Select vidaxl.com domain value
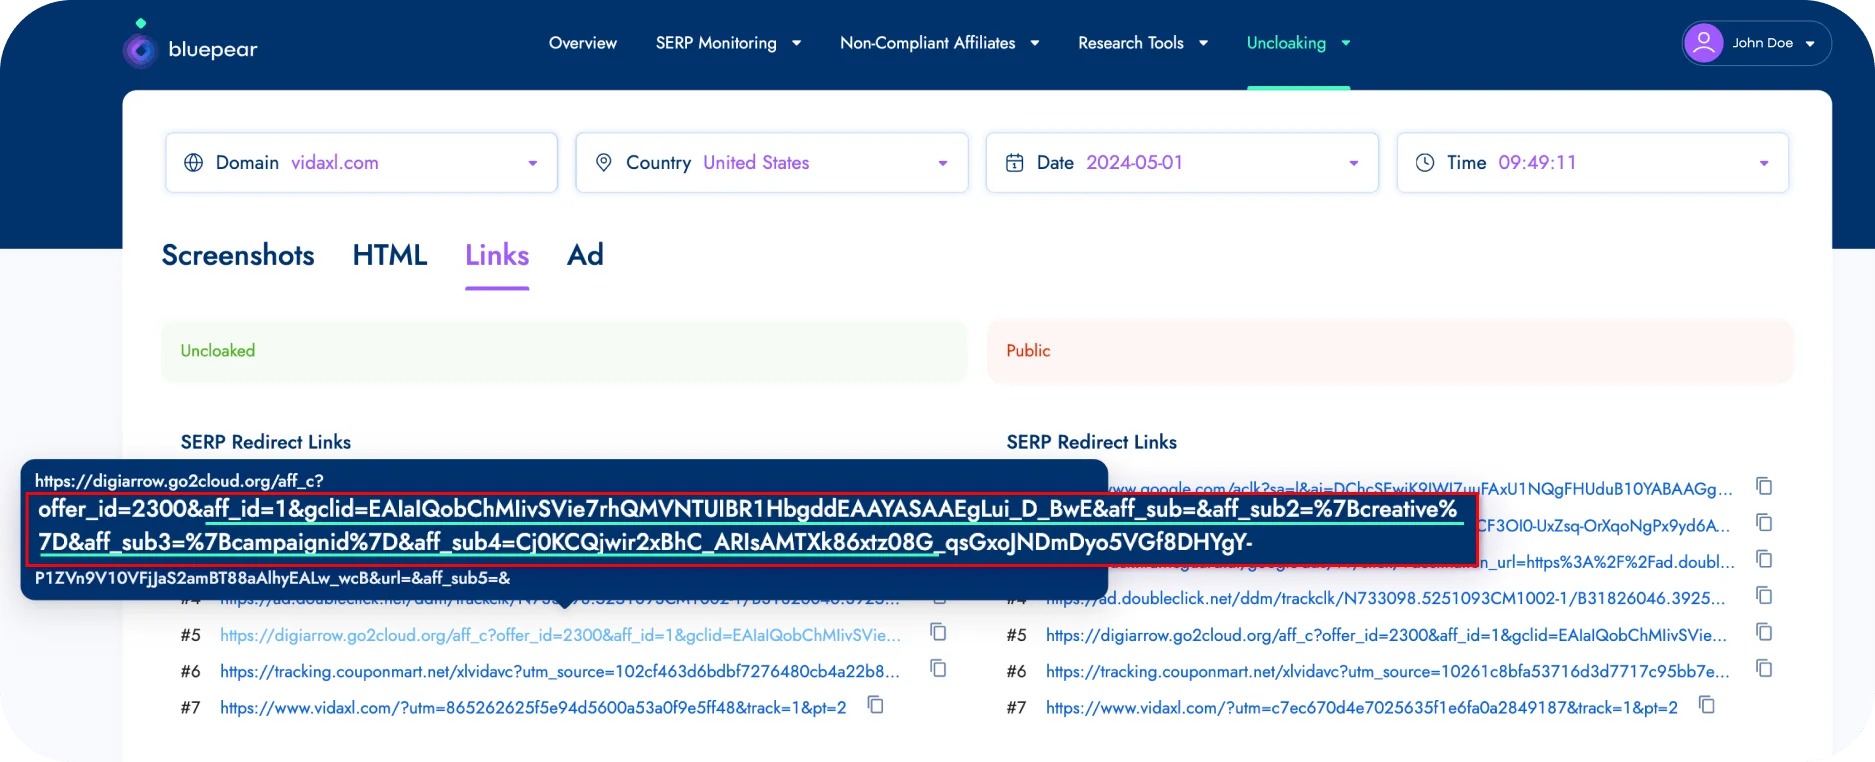Image resolution: width=1875 pixels, height=762 pixels. pos(335,163)
